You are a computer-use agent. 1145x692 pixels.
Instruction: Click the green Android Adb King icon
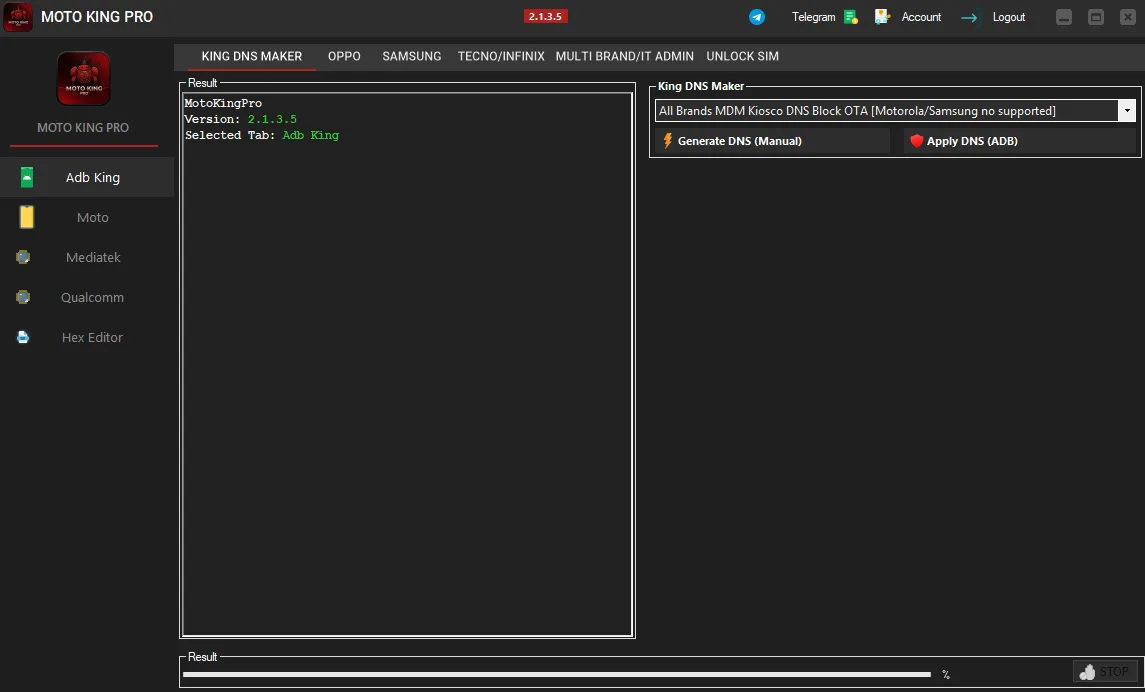tap(27, 177)
